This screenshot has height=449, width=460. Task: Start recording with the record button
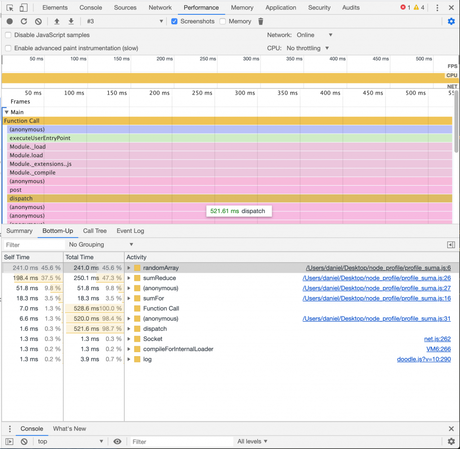point(10,21)
